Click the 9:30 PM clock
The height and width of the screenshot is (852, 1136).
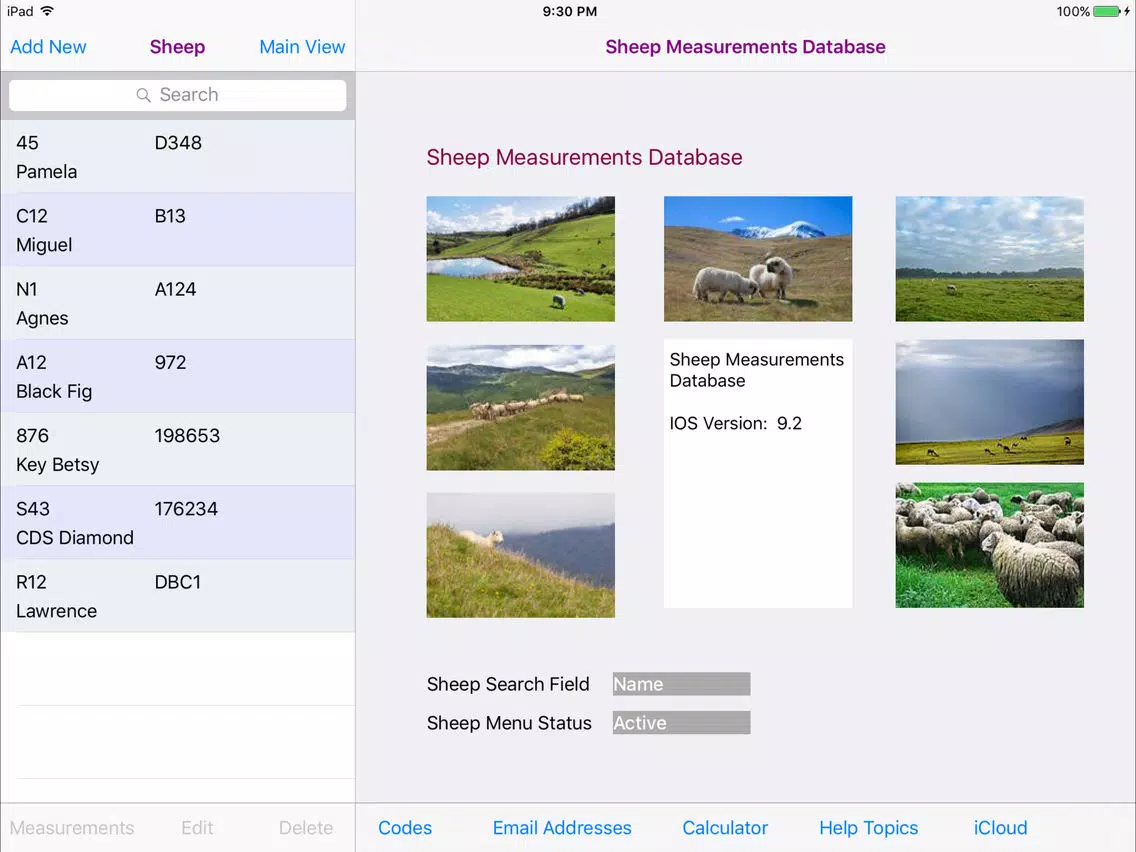(570, 12)
